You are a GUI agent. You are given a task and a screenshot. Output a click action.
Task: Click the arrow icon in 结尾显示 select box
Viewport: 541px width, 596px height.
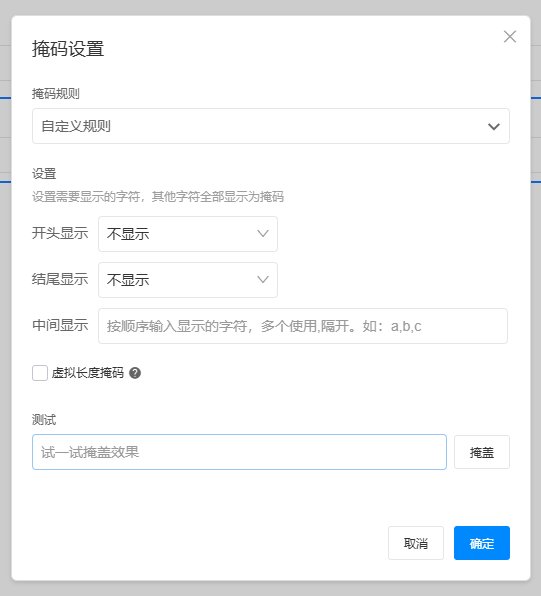(263, 280)
